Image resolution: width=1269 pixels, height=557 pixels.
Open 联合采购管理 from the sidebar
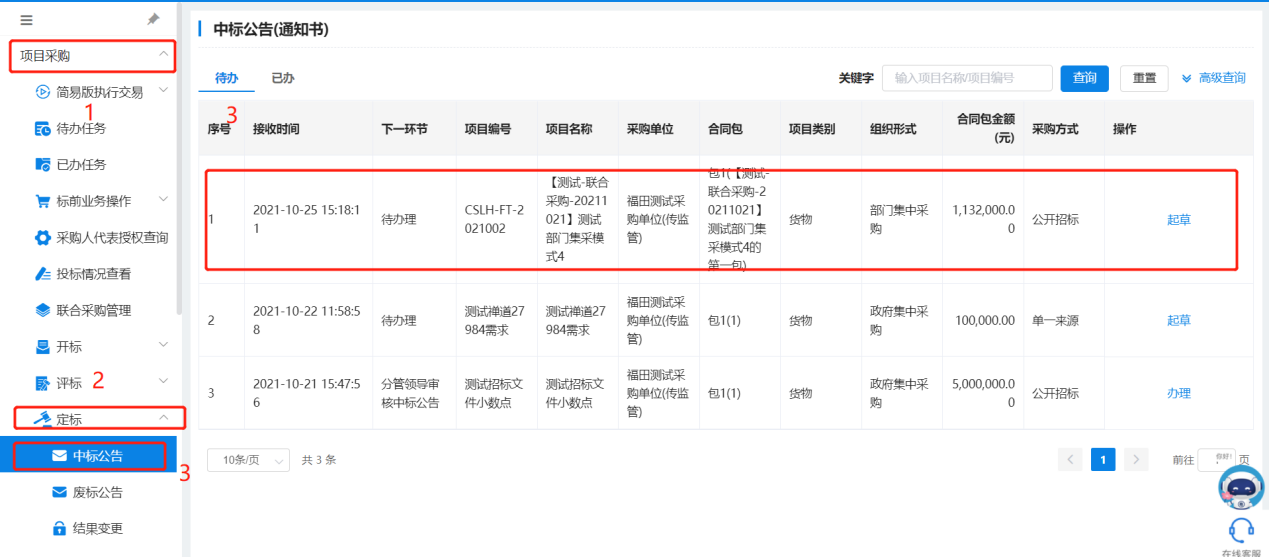(93, 310)
